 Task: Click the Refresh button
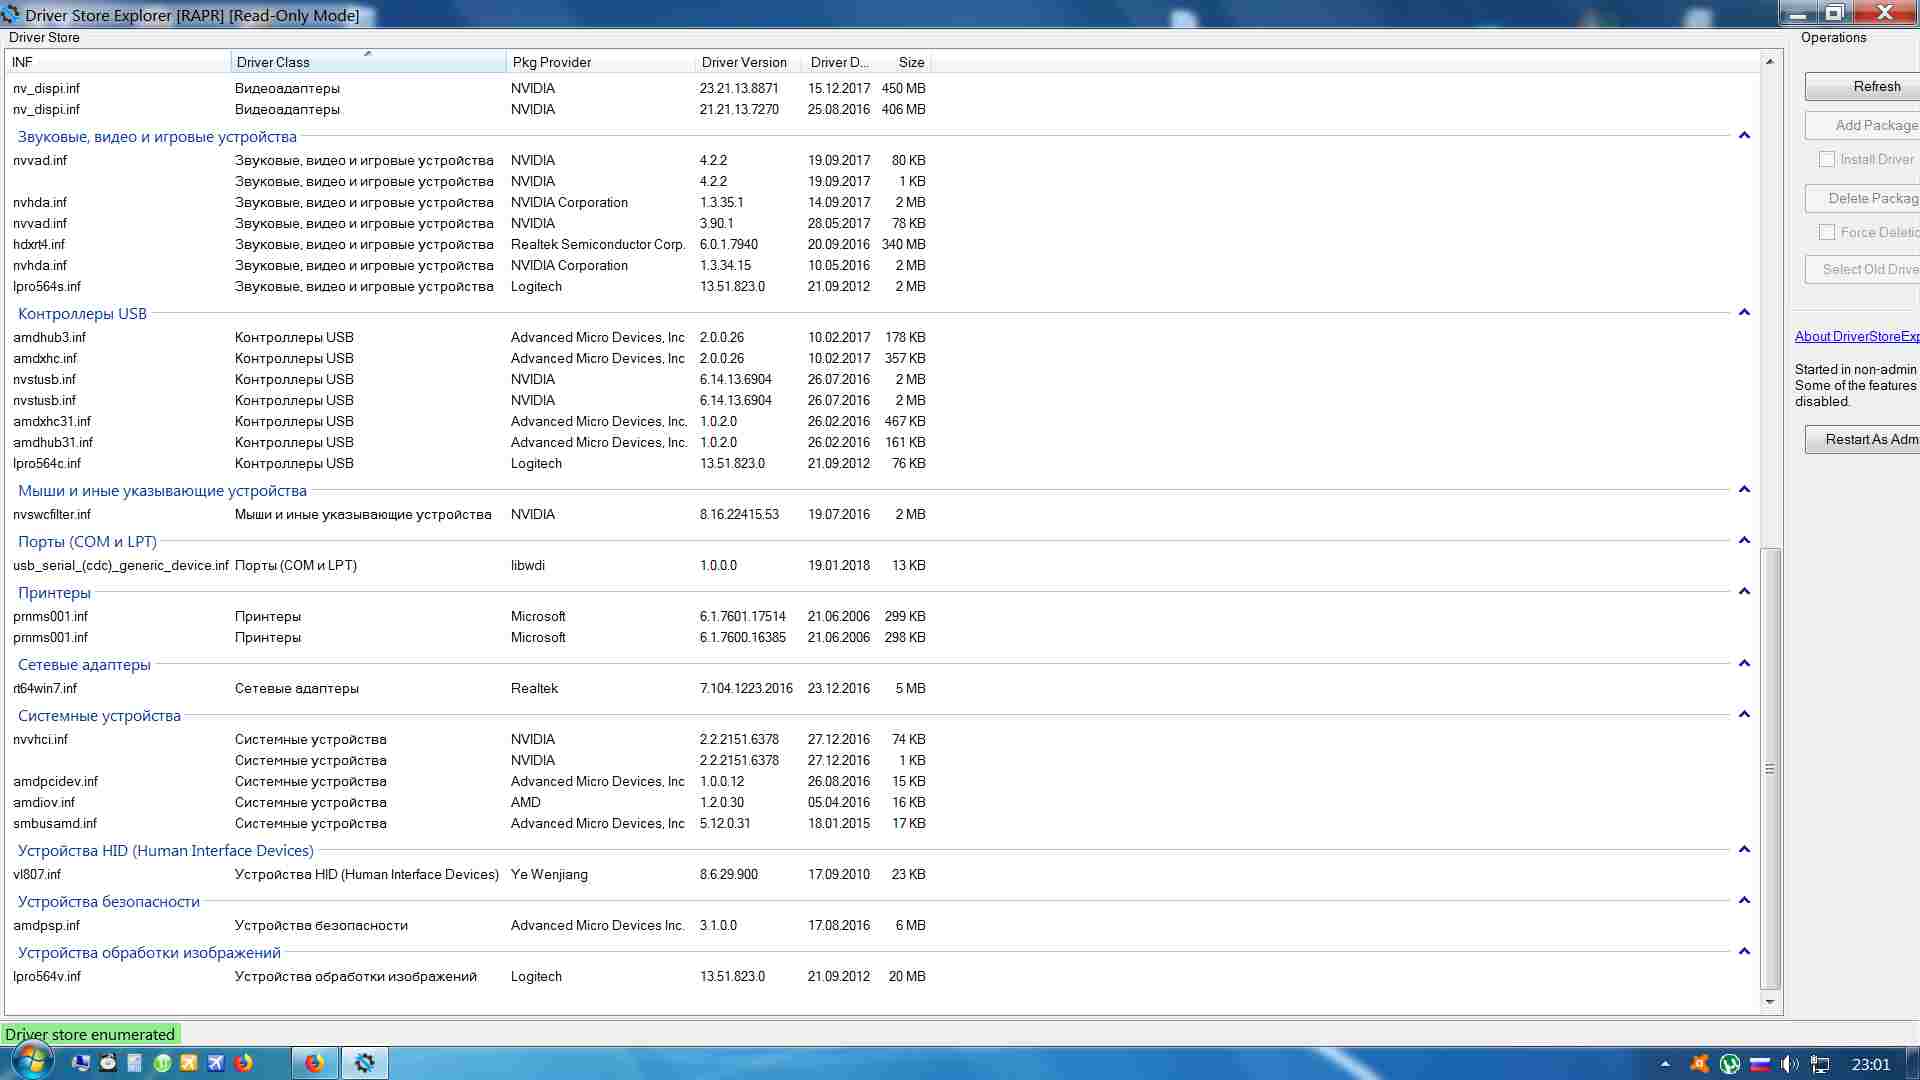tap(1862, 87)
